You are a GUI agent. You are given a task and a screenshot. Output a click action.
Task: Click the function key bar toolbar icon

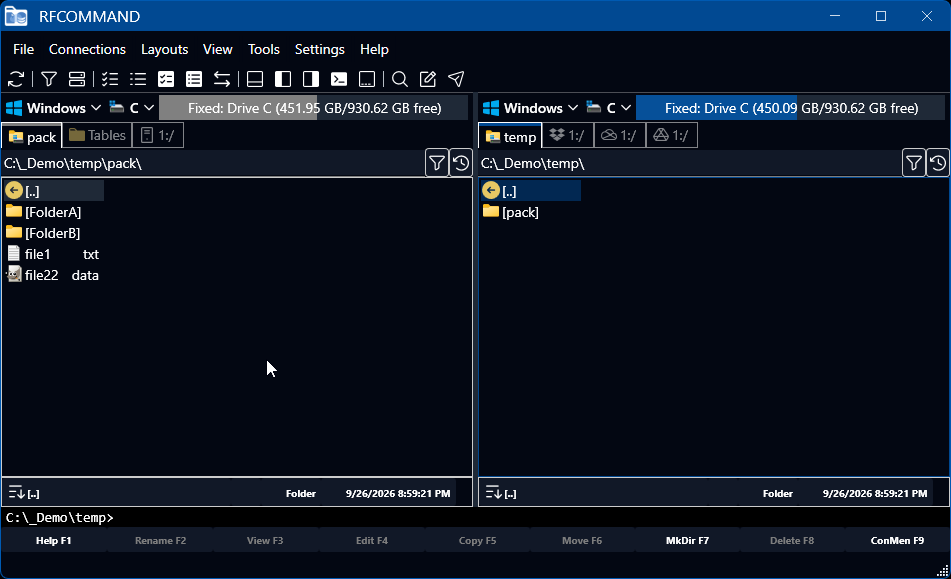(x=367, y=79)
